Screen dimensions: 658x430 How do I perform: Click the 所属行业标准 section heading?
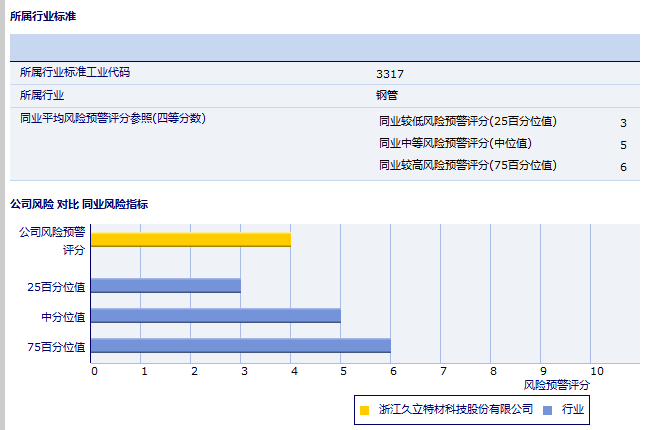42,17
